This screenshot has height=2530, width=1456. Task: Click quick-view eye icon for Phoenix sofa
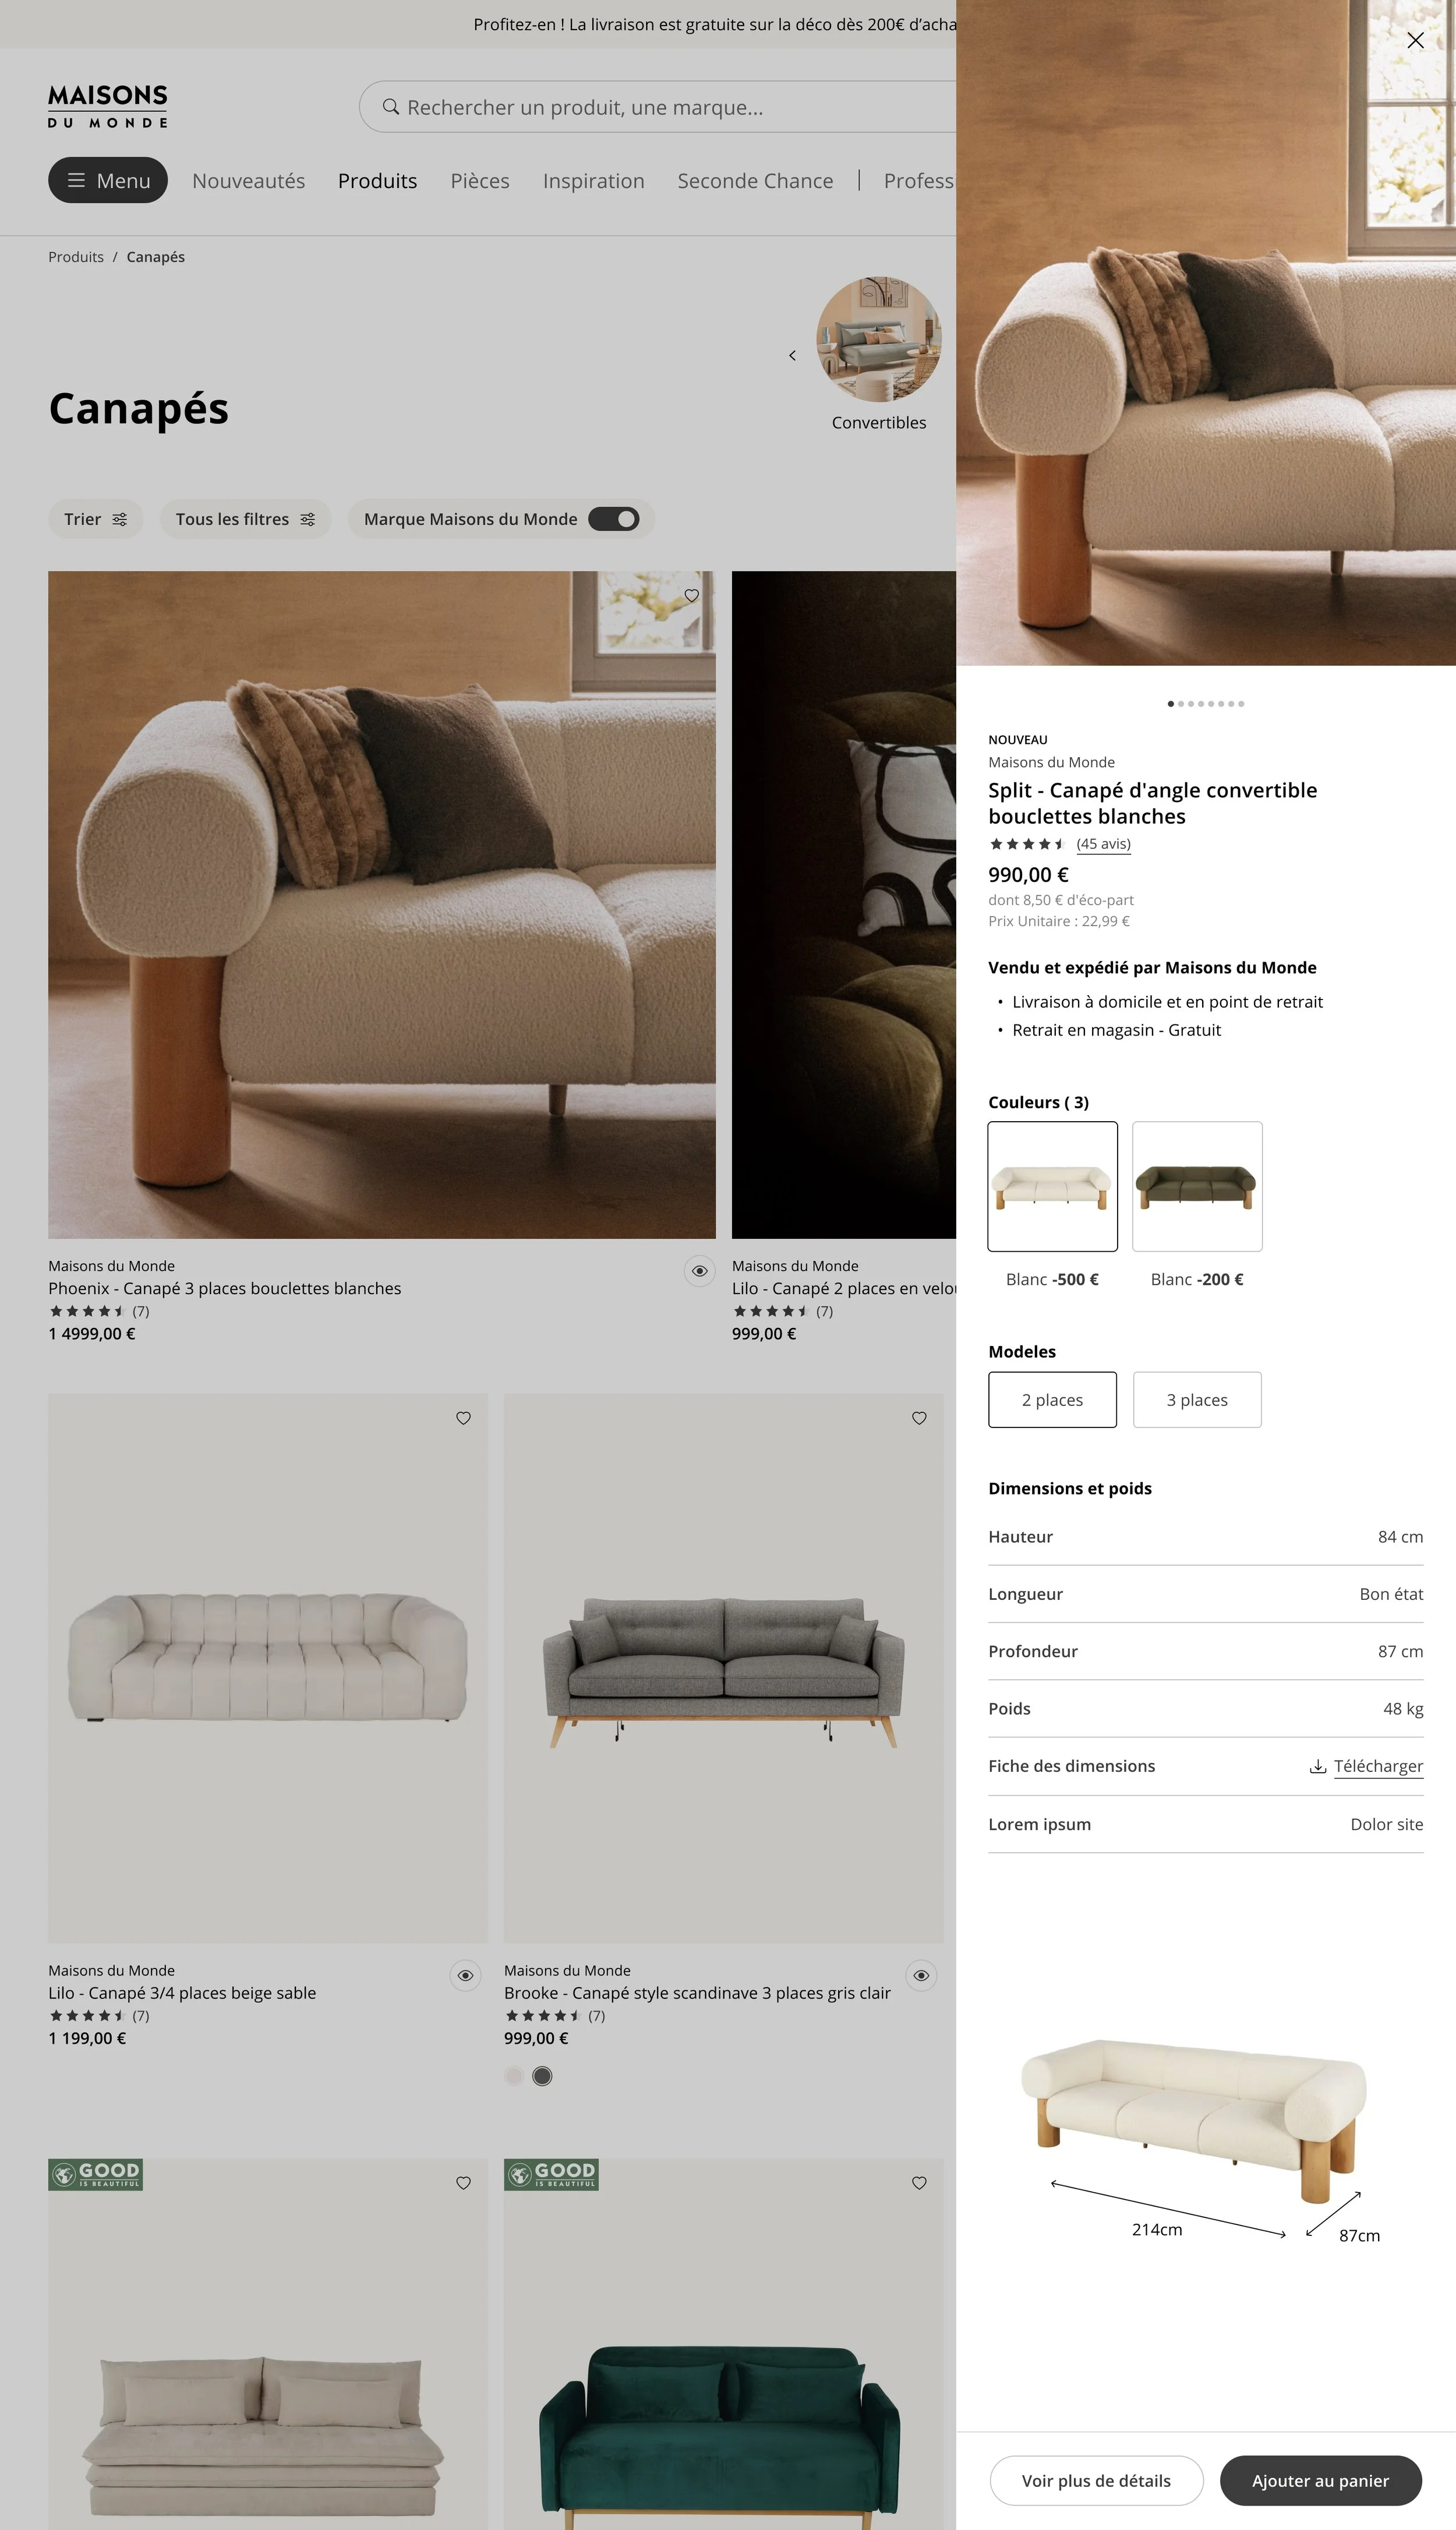click(700, 1271)
